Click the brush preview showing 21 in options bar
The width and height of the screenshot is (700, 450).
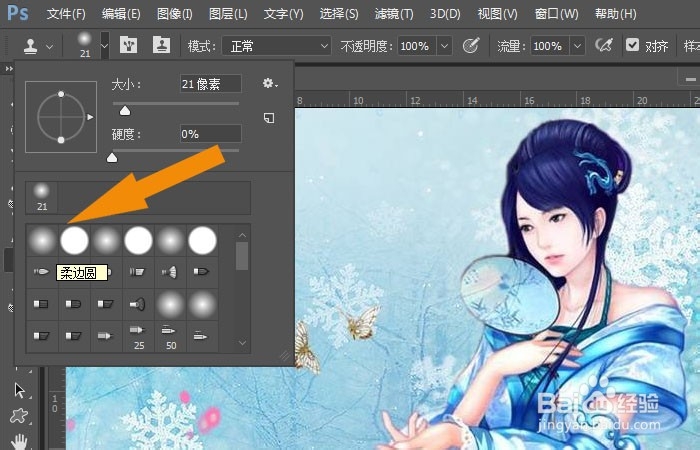pos(85,45)
